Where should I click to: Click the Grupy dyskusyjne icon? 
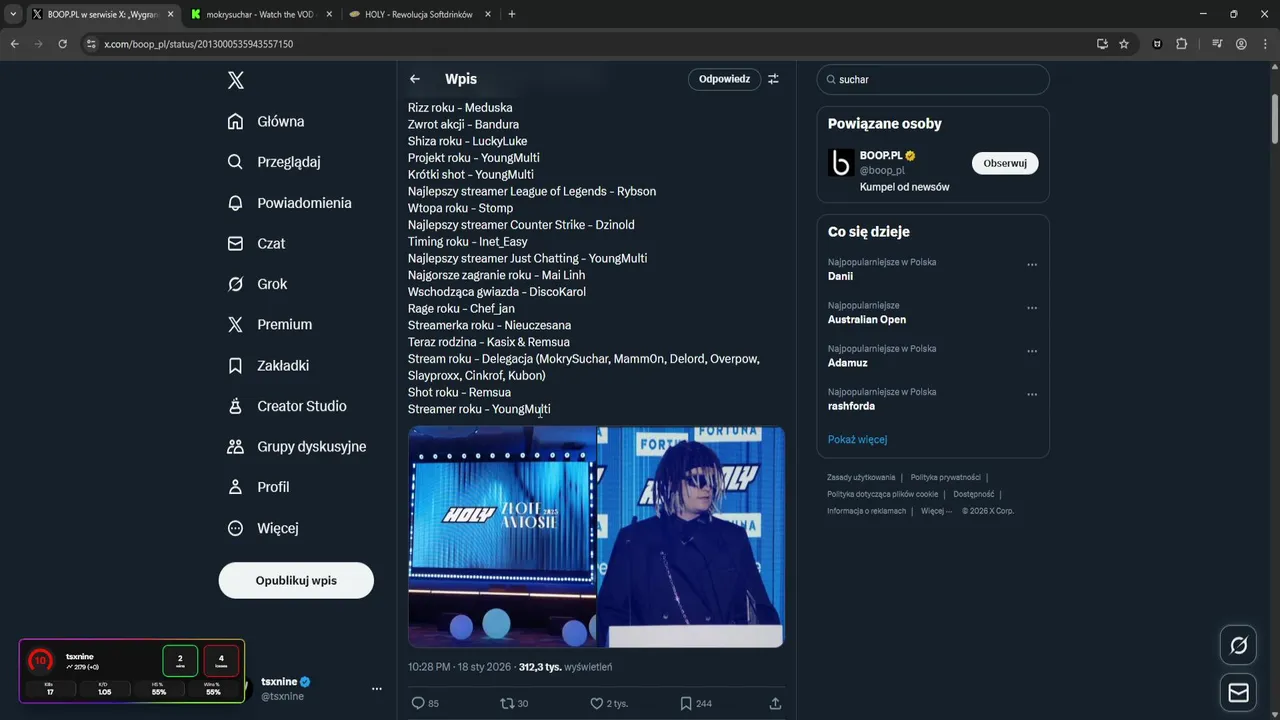tap(235, 447)
